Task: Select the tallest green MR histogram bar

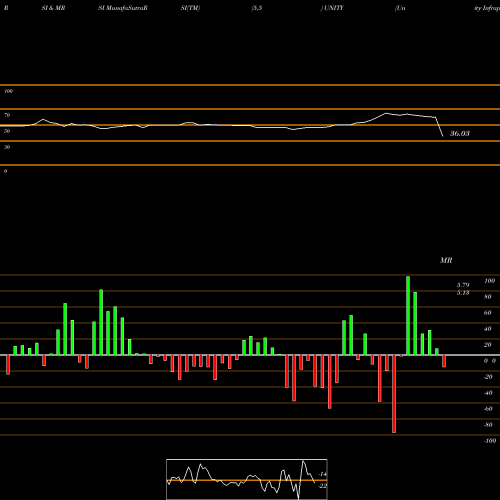Action: point(408,316)
